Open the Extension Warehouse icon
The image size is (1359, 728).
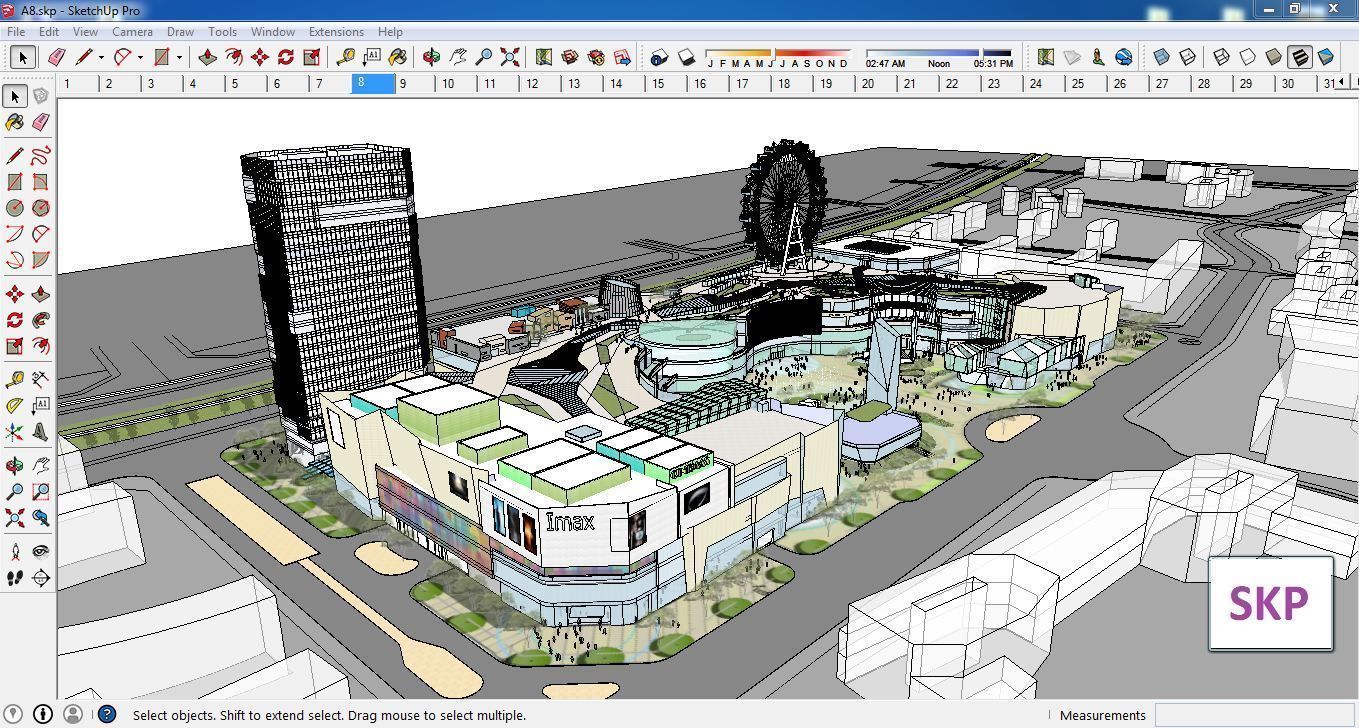pyautogui.click(x=596, y=58)
